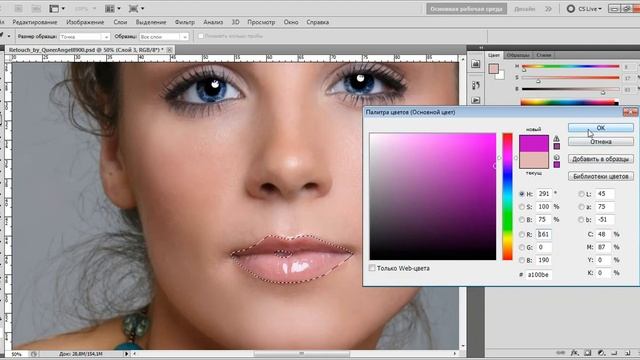Click the foreground color swatch in Color panel
640x360 pixels.
click(493, 69)
